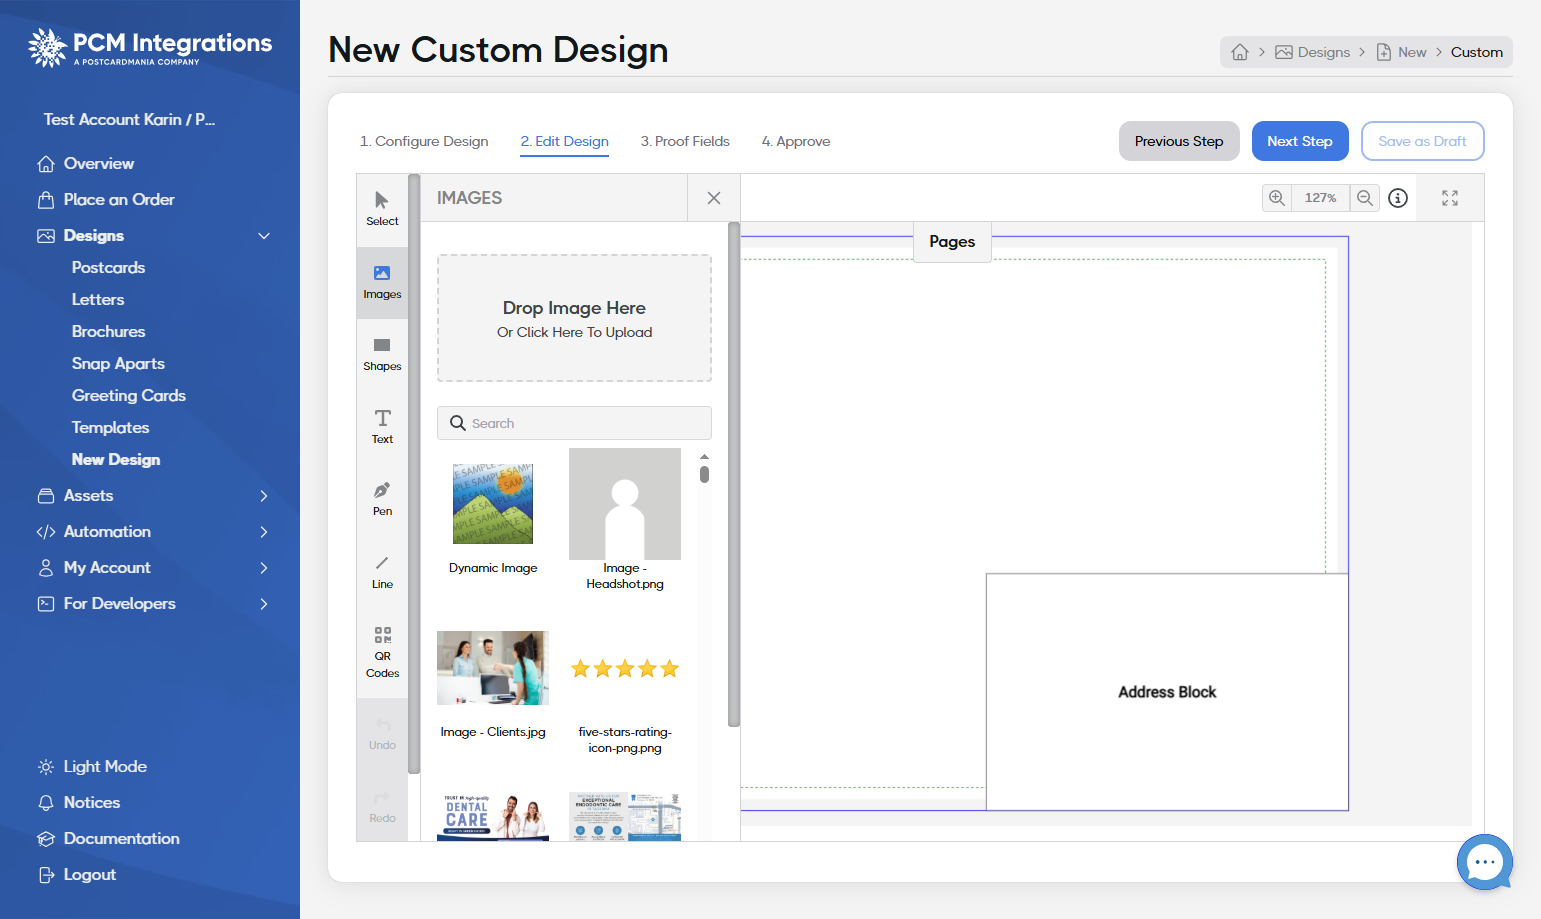Select the Dynamic Image thumbnail
The image size is (1541, 919).
point(493,504)
